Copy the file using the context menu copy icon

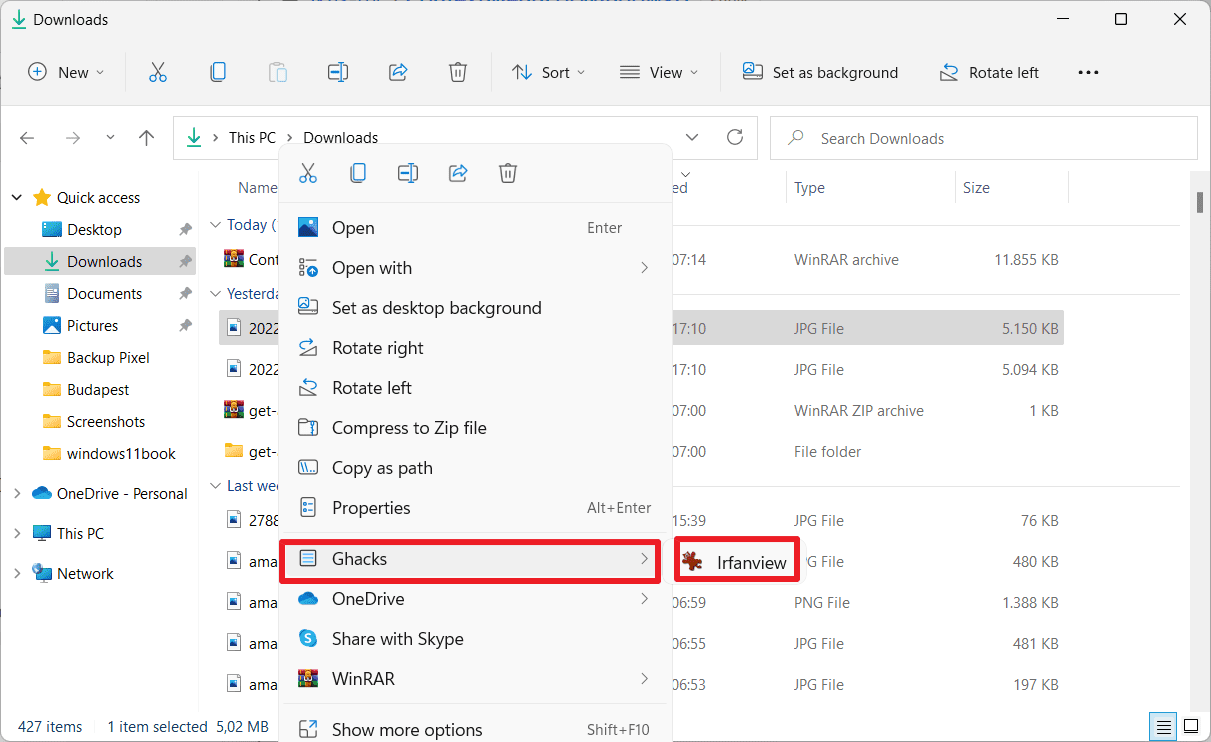point(357,172)
